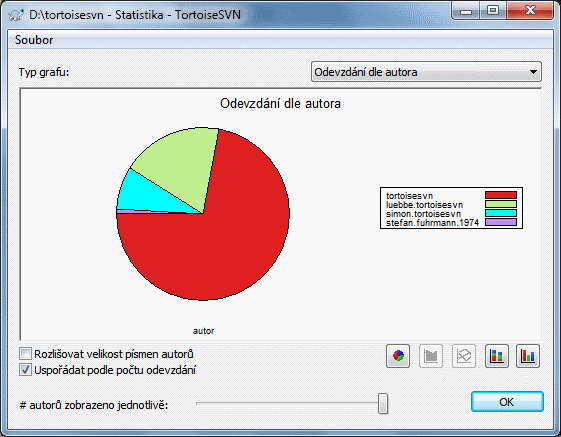Click the TortoiseSVN turtle title icon
The image size is (561, 437).
(16, 15)
